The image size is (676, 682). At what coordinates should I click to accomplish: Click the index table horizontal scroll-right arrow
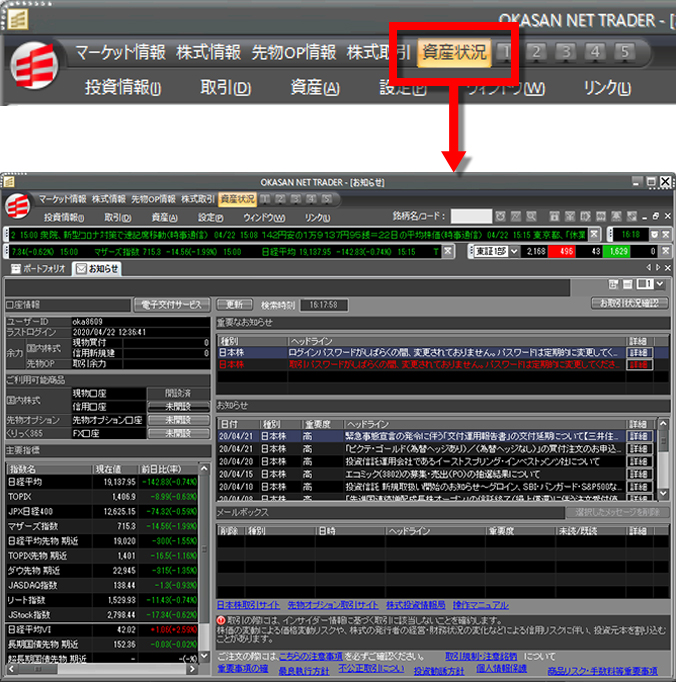tap(192, 669)
